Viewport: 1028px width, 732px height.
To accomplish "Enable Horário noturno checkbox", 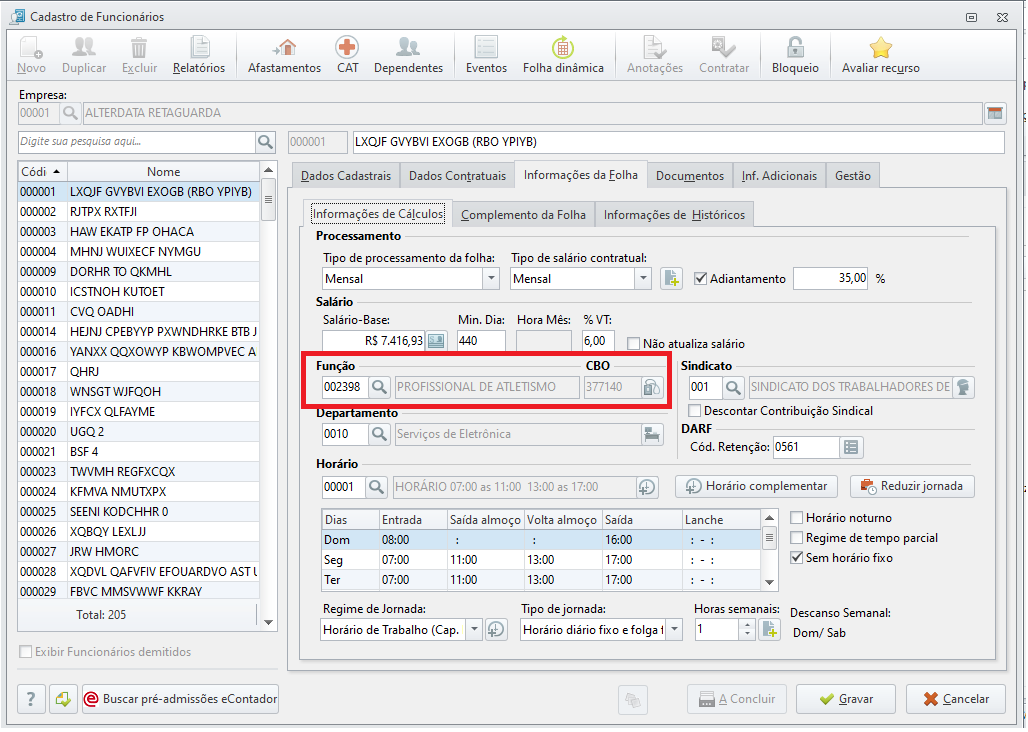I will [x=797, y=518].
